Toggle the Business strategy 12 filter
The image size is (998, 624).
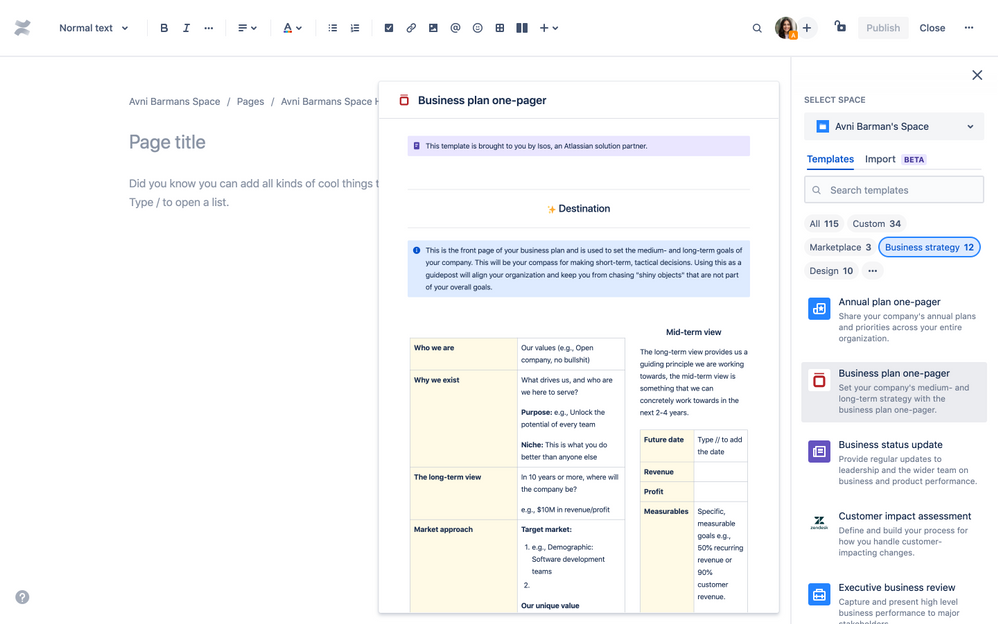coord(929,247)
